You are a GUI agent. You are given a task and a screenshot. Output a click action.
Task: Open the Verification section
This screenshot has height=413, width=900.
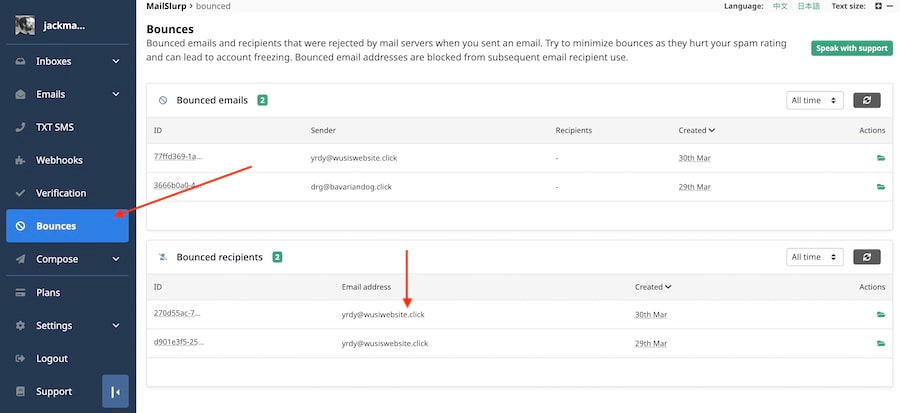pyautogui.click(x=61, y=193)
